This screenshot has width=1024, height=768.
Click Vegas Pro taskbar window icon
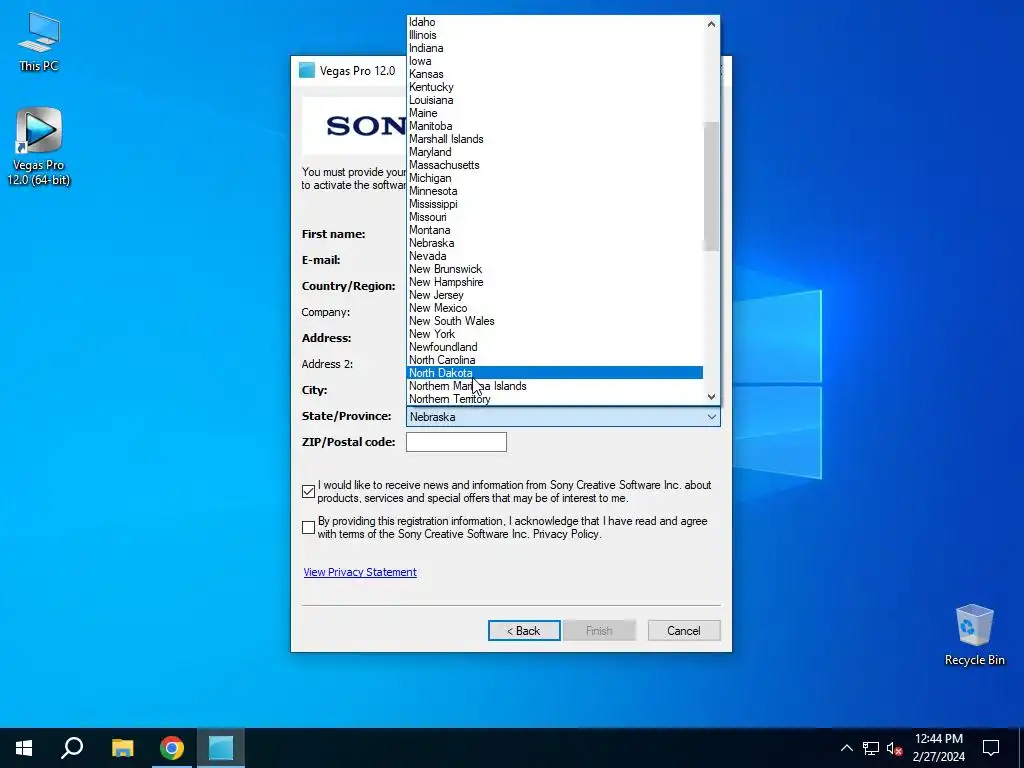click(x=221, y=748)
